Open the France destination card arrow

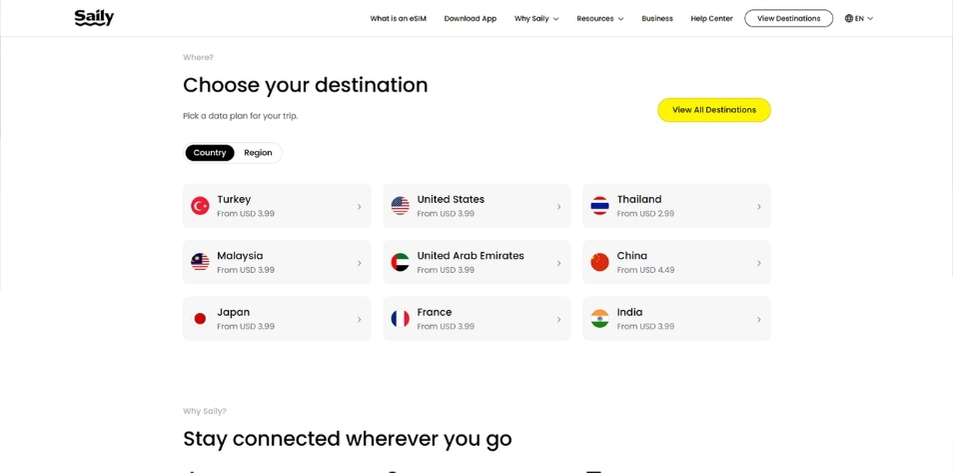pyautogui.click(x=559, y=319)
